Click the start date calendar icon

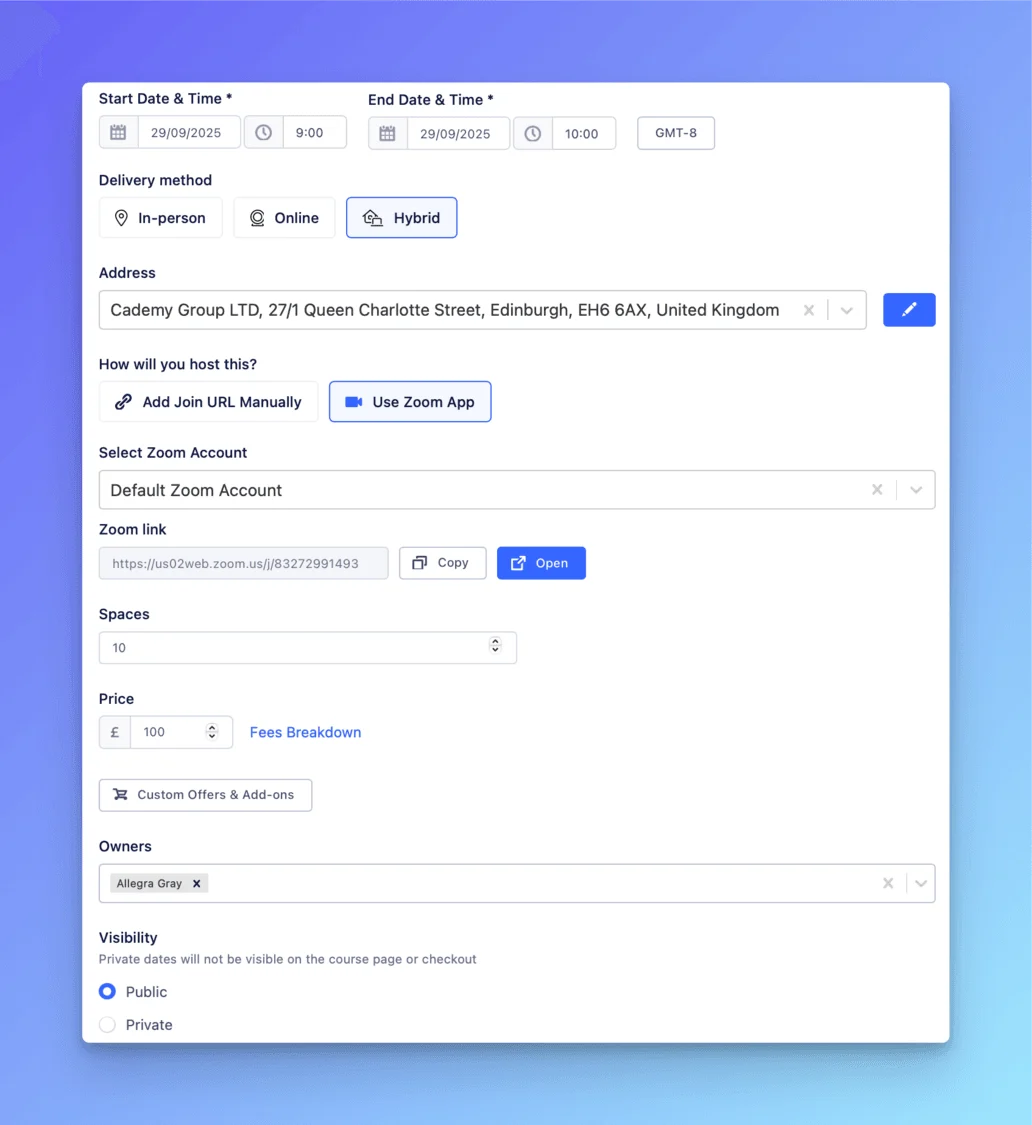tap(118, 133)
